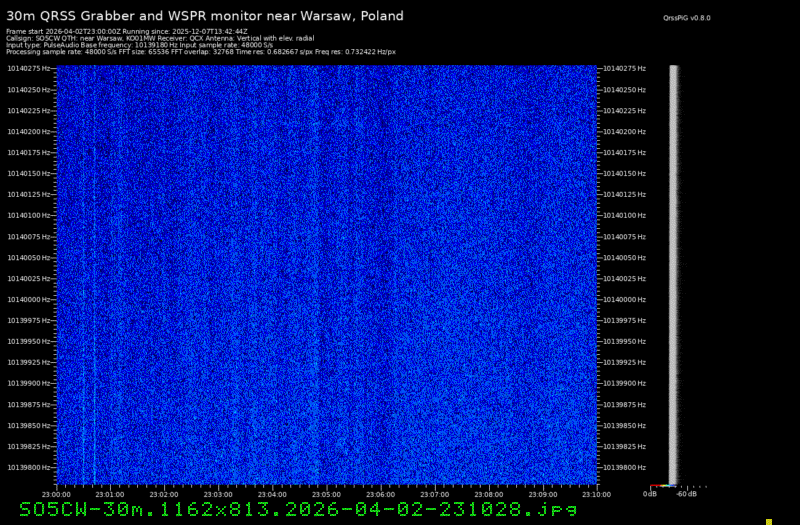Click the 10140000 Hz label on right axis
Image resolution: width=800 pixels, height=525 pixels.
coord(624,299)
